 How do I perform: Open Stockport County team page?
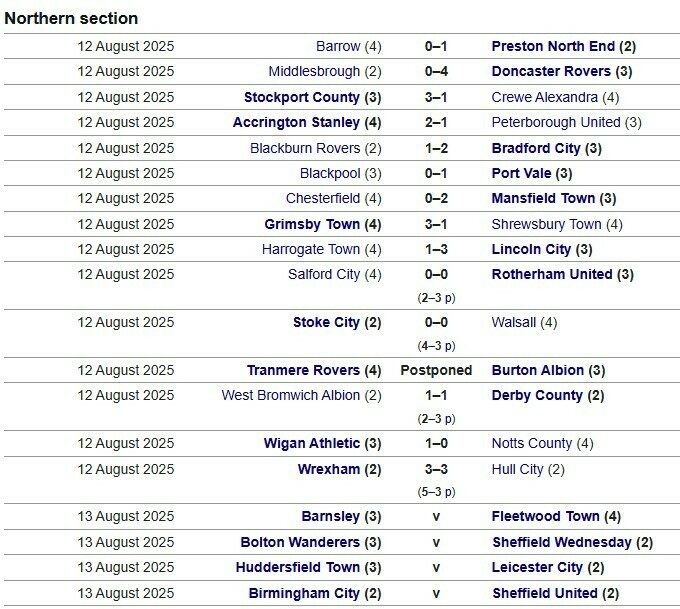tap(301, 97)
